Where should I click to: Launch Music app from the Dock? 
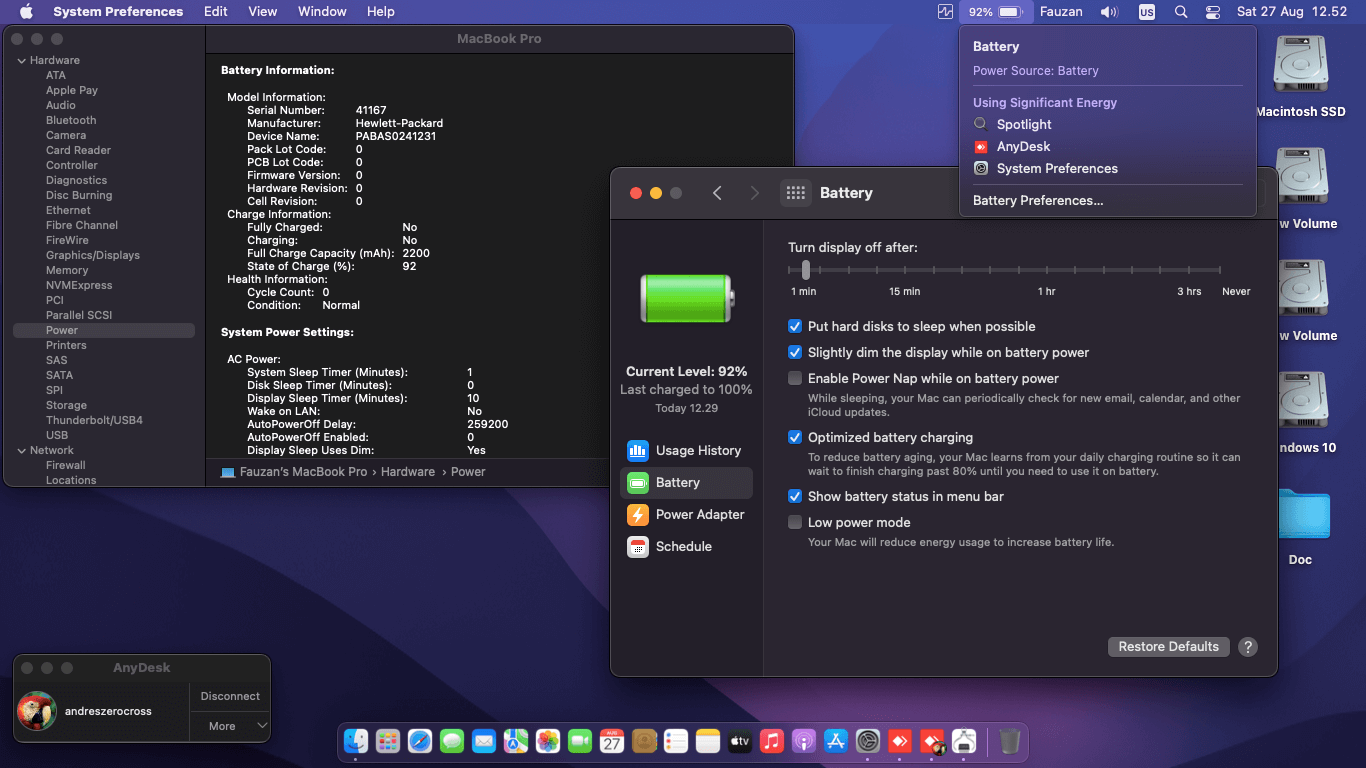pyautogui.click(x=771, y=741)
